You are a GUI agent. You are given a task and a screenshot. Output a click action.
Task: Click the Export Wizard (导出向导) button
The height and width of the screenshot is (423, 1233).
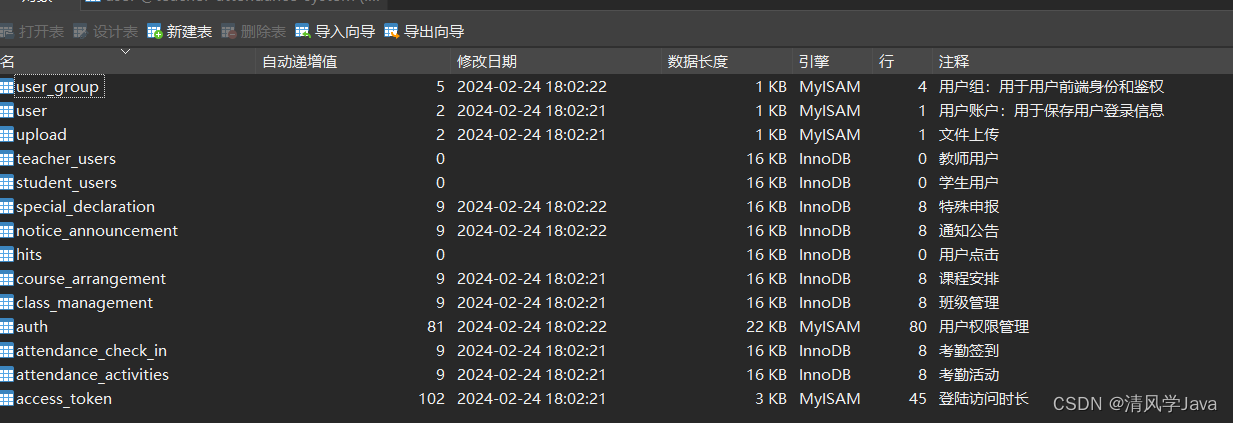tap(424, 32)
